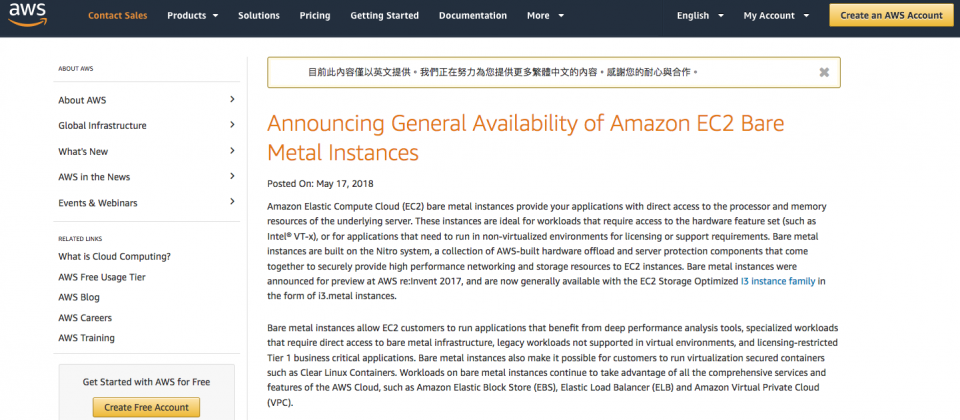Image resolution: width=960 pixels, height=420 pixels.
Task: Dismiss the language notice banner
Action: (x=824, y=72)
